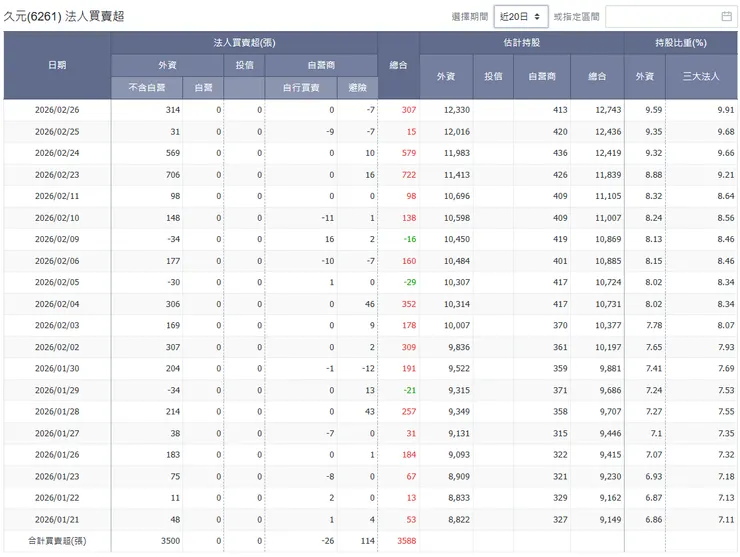Open the calendar icon in date field
This screenshot has width=740, height=557.
[x=726, y=17]
